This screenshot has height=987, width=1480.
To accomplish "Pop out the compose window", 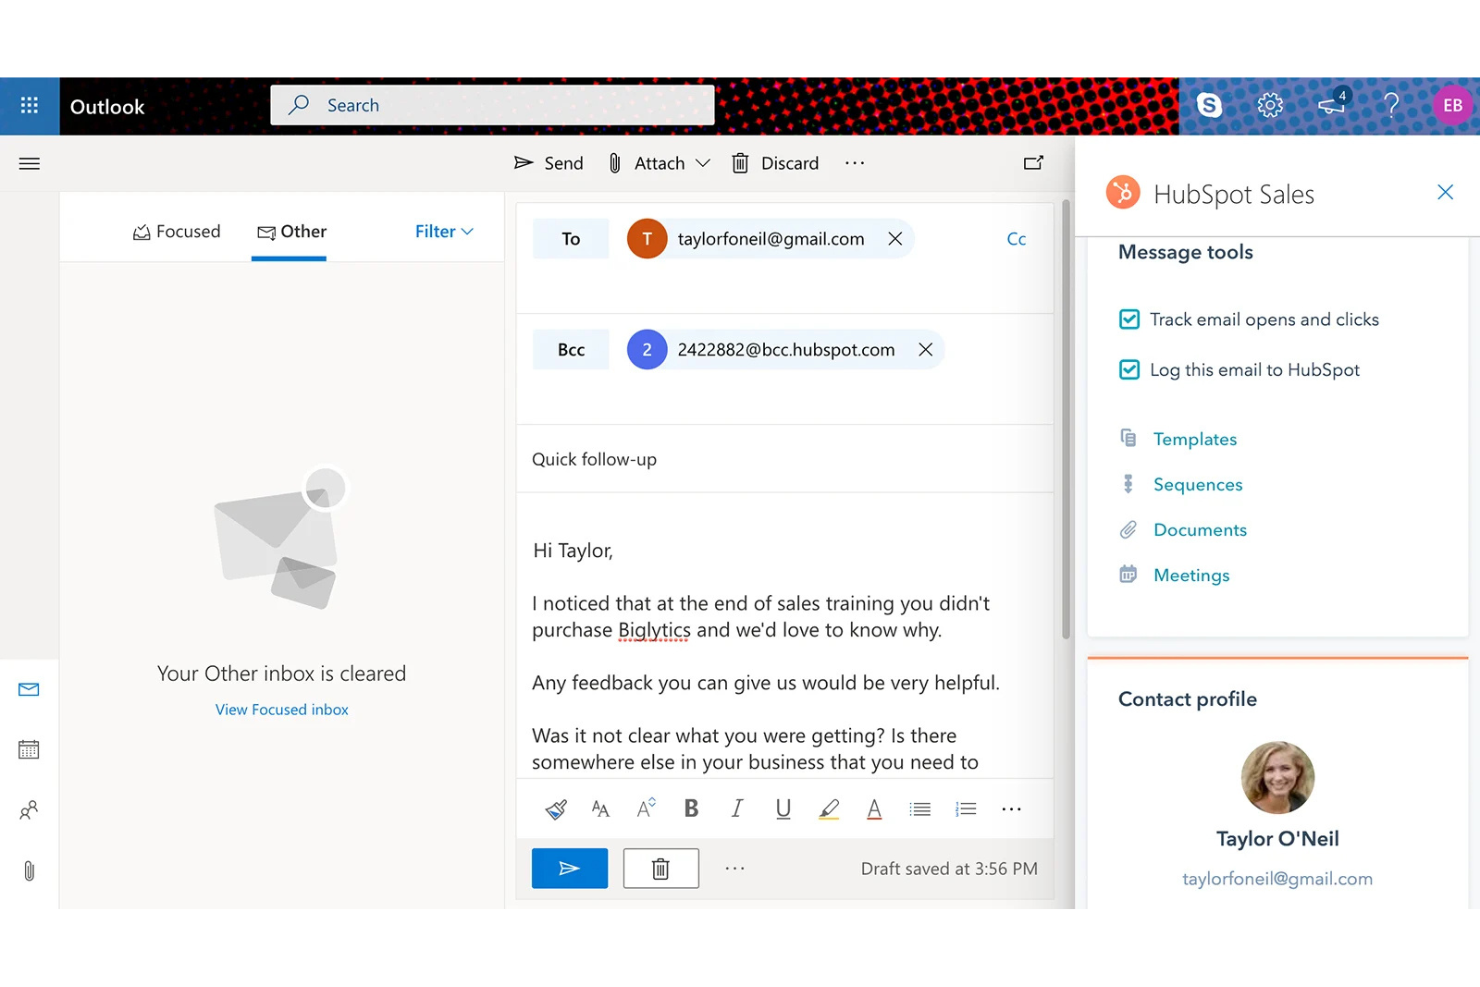I will [x=1033, y=162].
